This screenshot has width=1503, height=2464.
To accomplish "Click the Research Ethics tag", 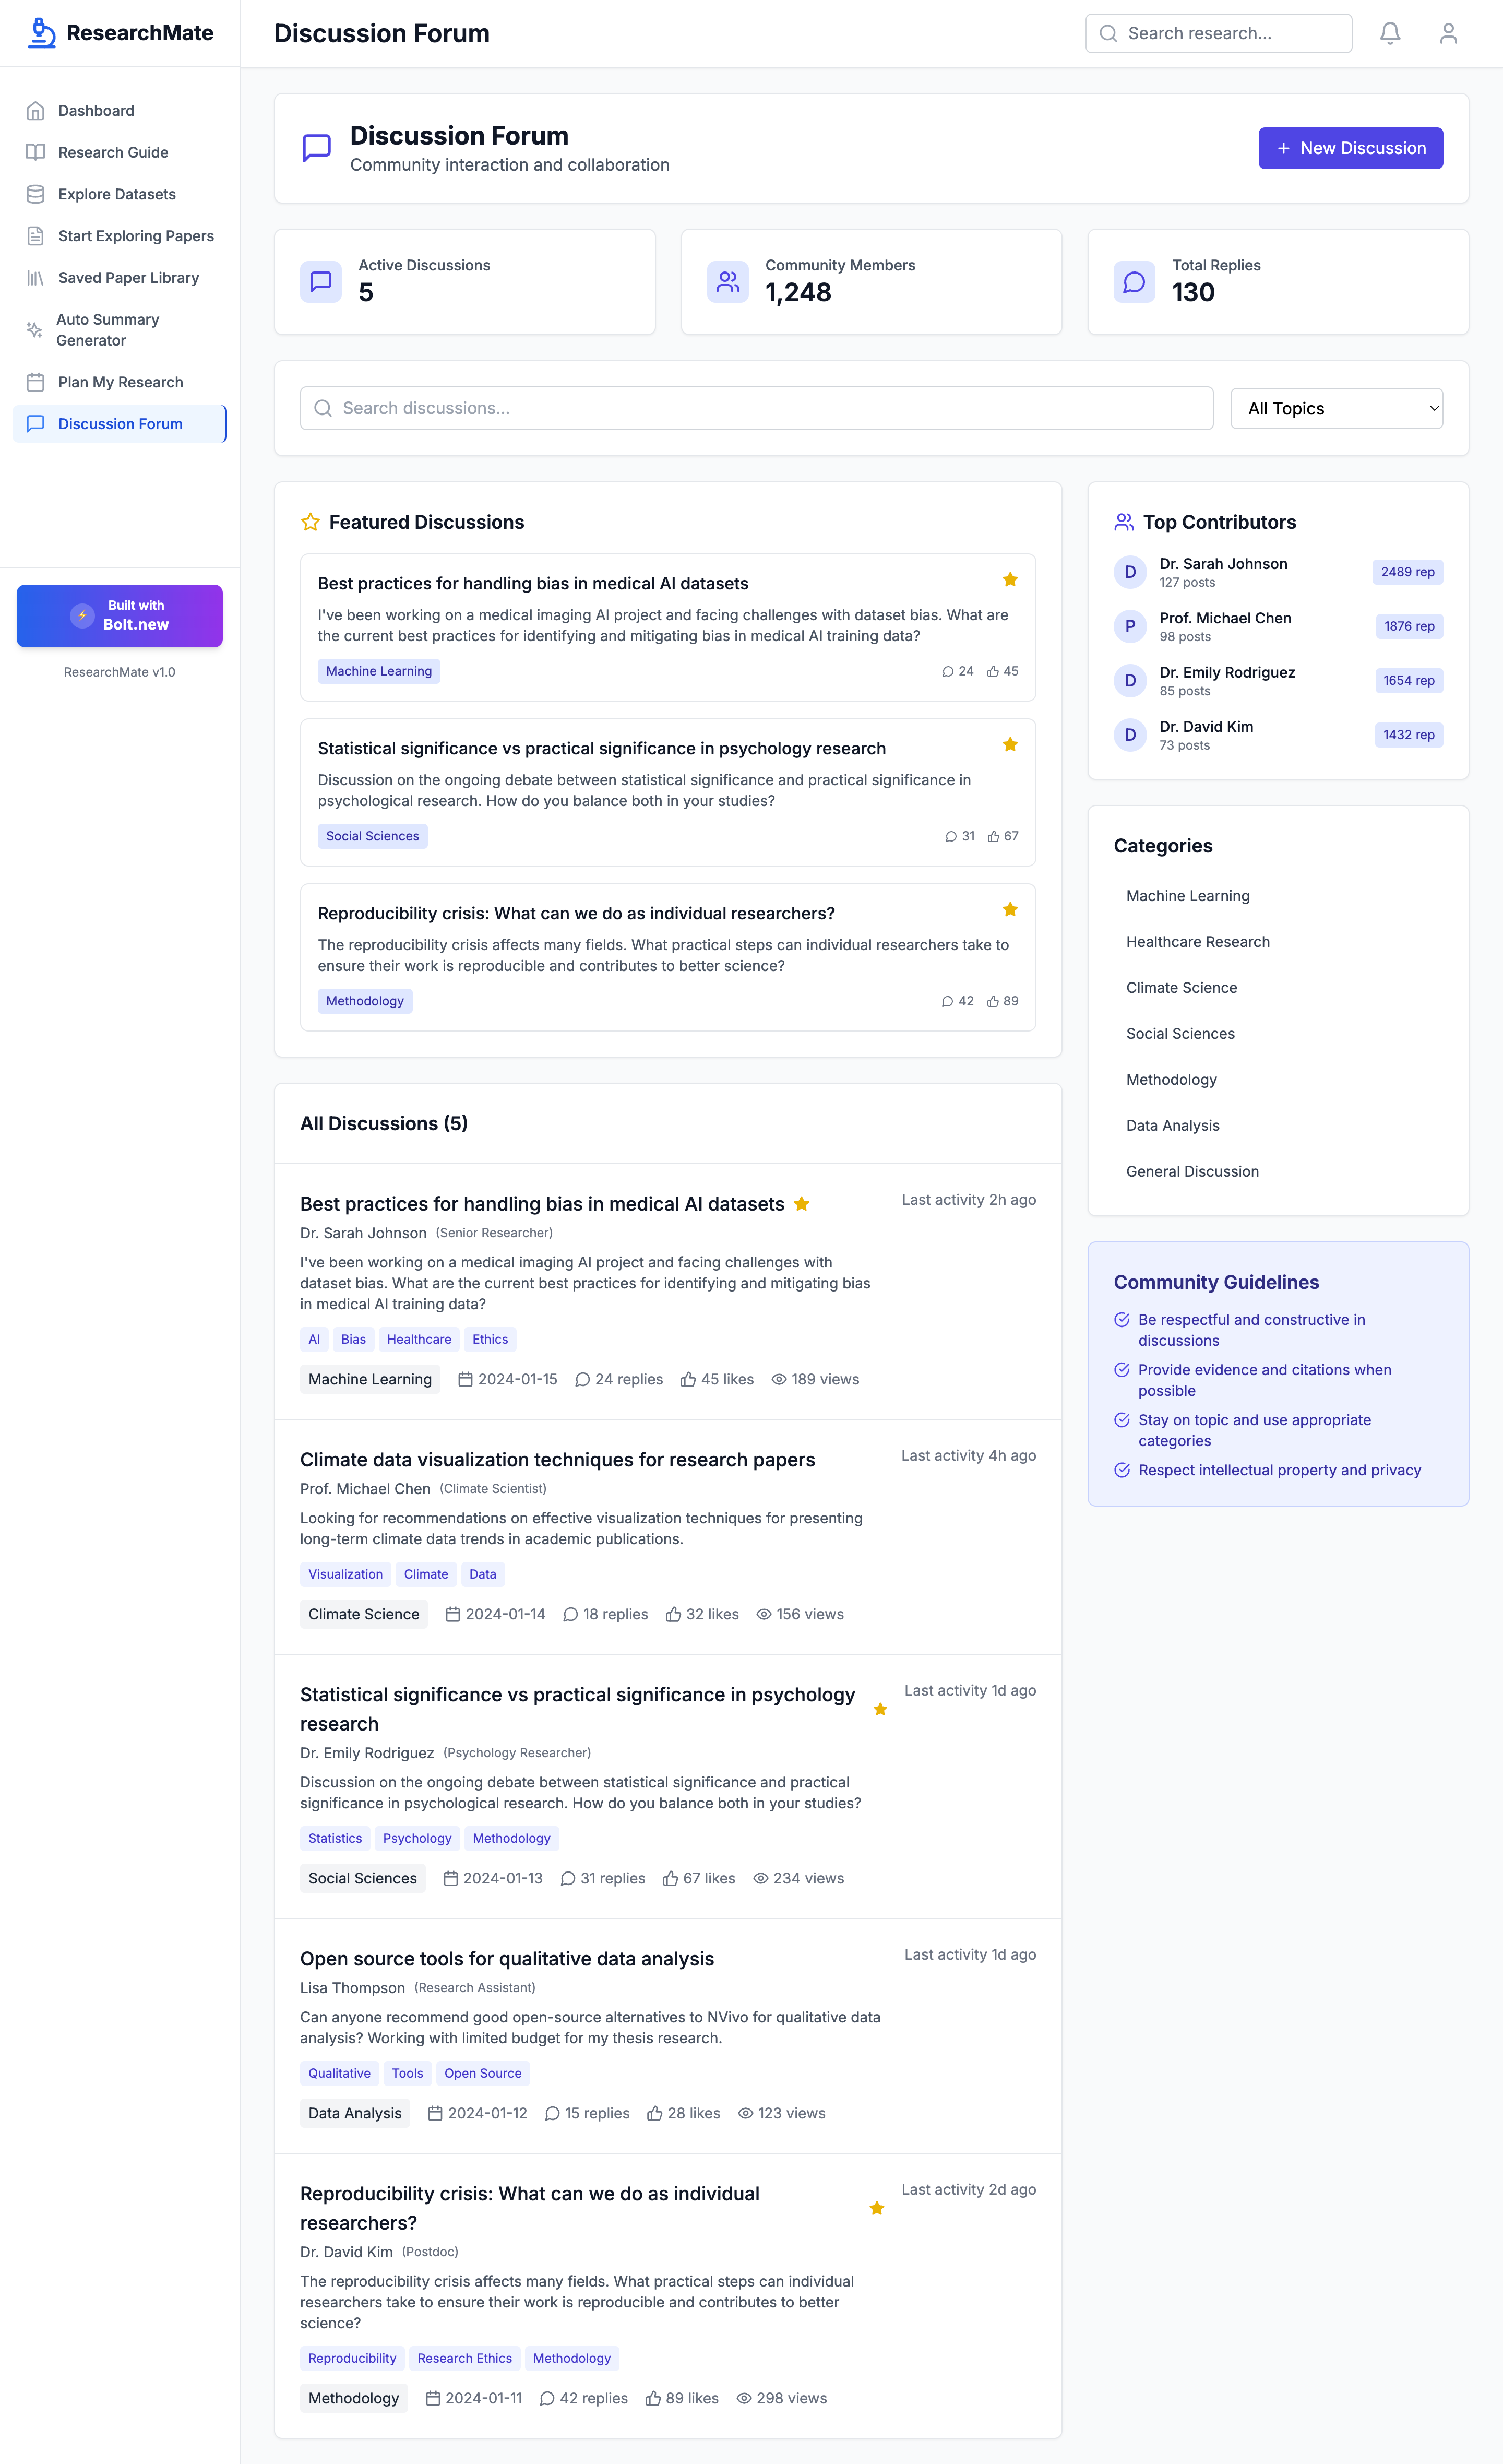I will pyautogui.click(x=464, y=2358).
